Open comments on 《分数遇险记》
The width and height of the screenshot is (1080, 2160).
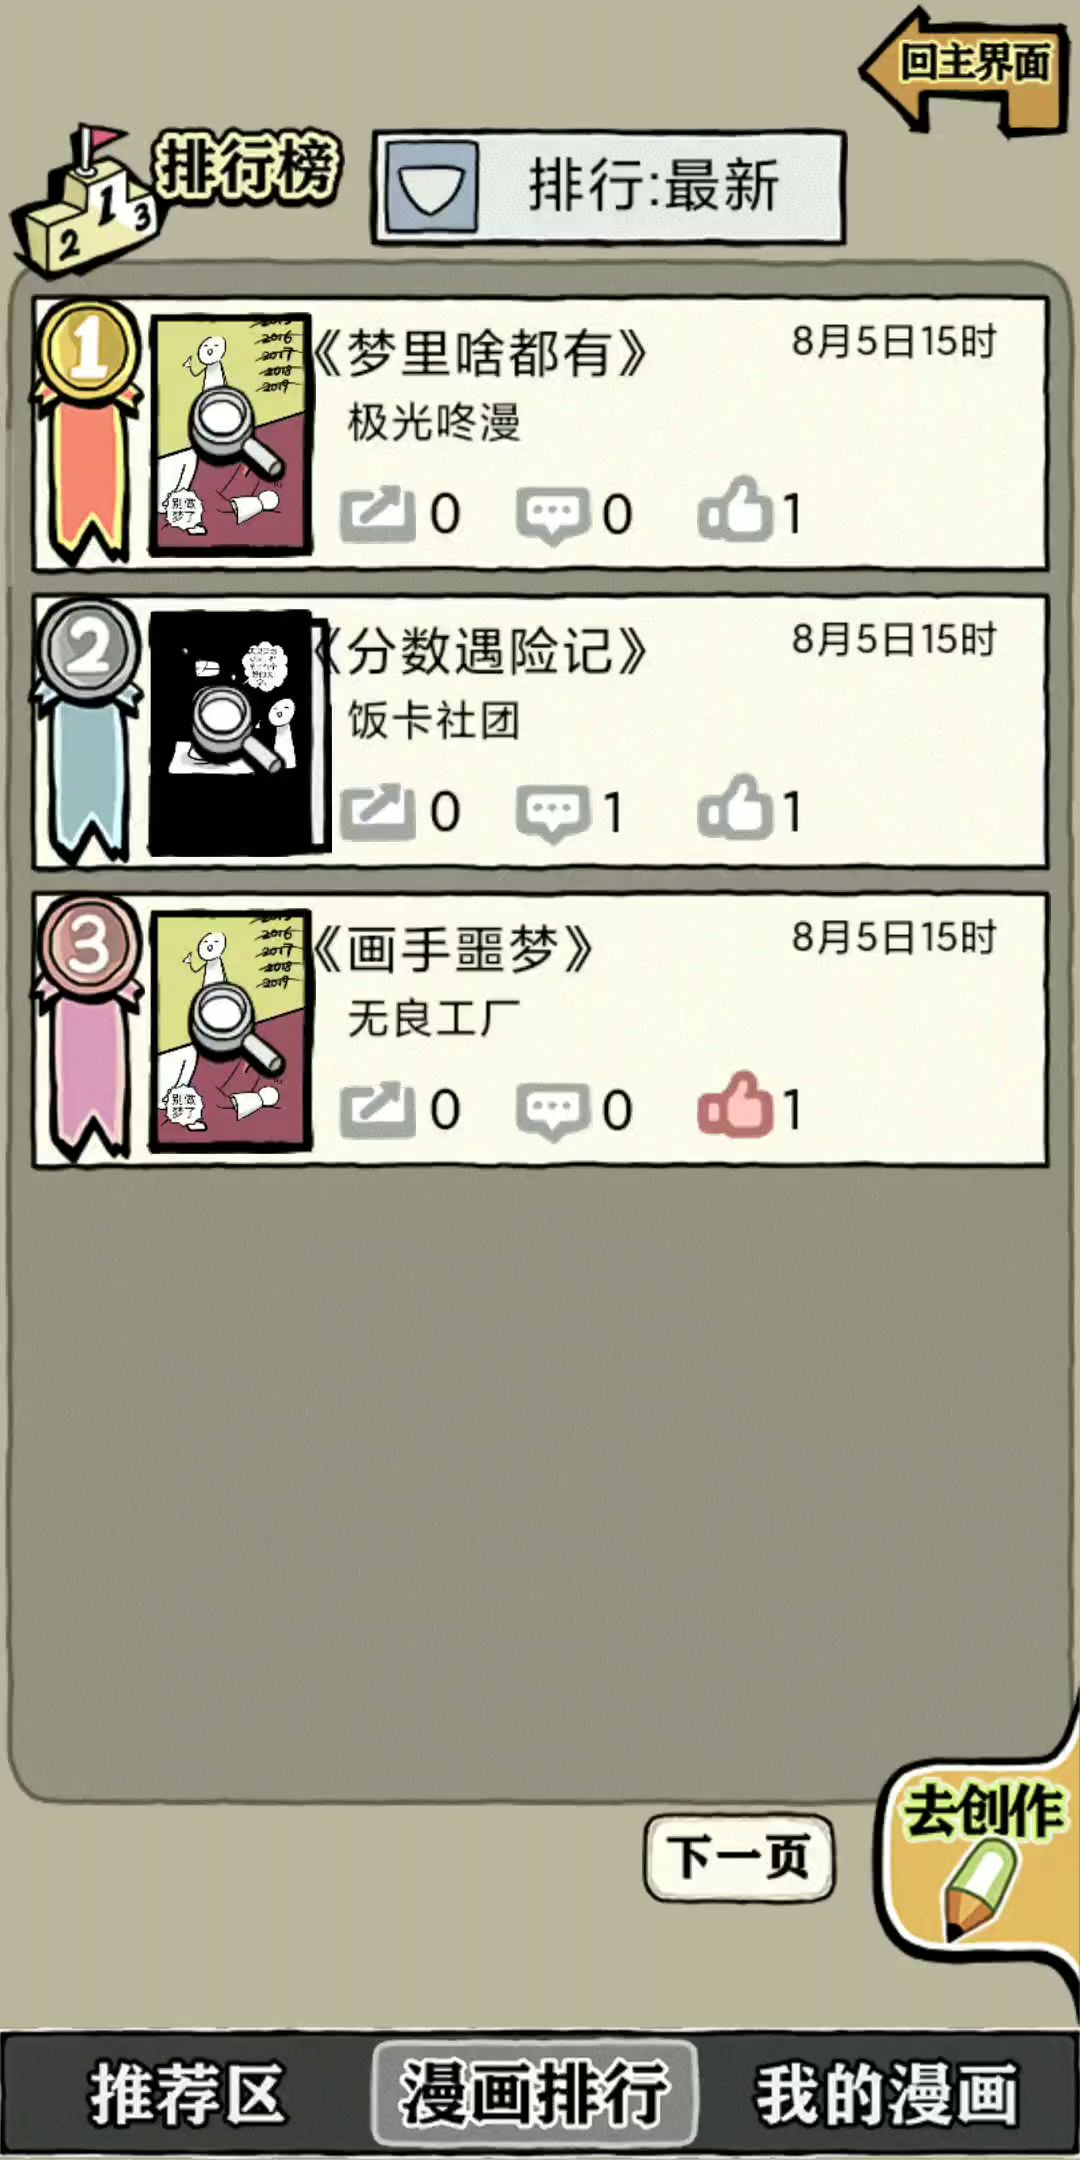click(552, 813)
